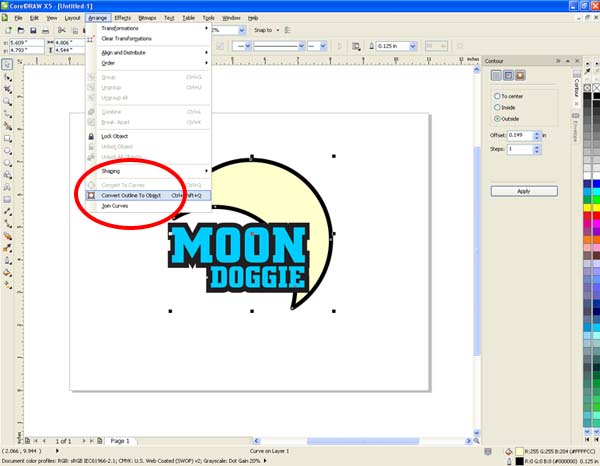This screenshot has height=466, width=600.
Task: Select the Connector tool in toolbox
Action: [x=7, y=224]
